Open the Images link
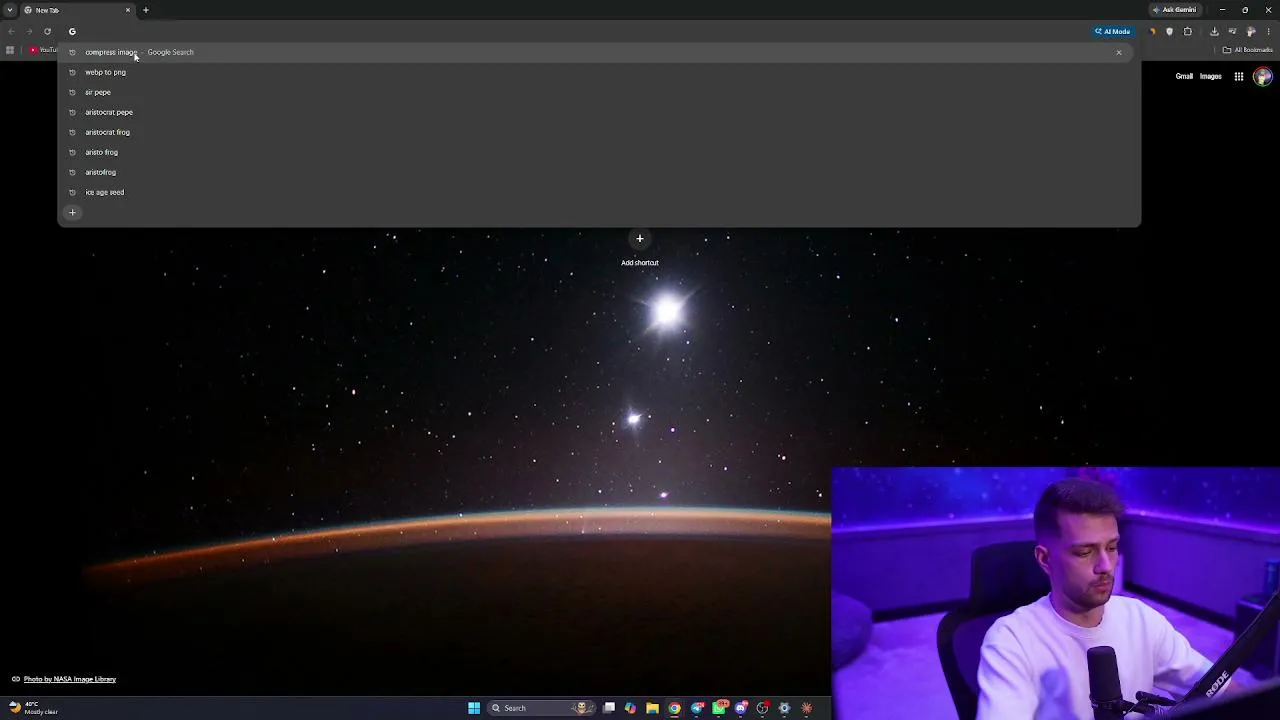The height and width of the screenshot is (720, 1280). pos(1211,76)
